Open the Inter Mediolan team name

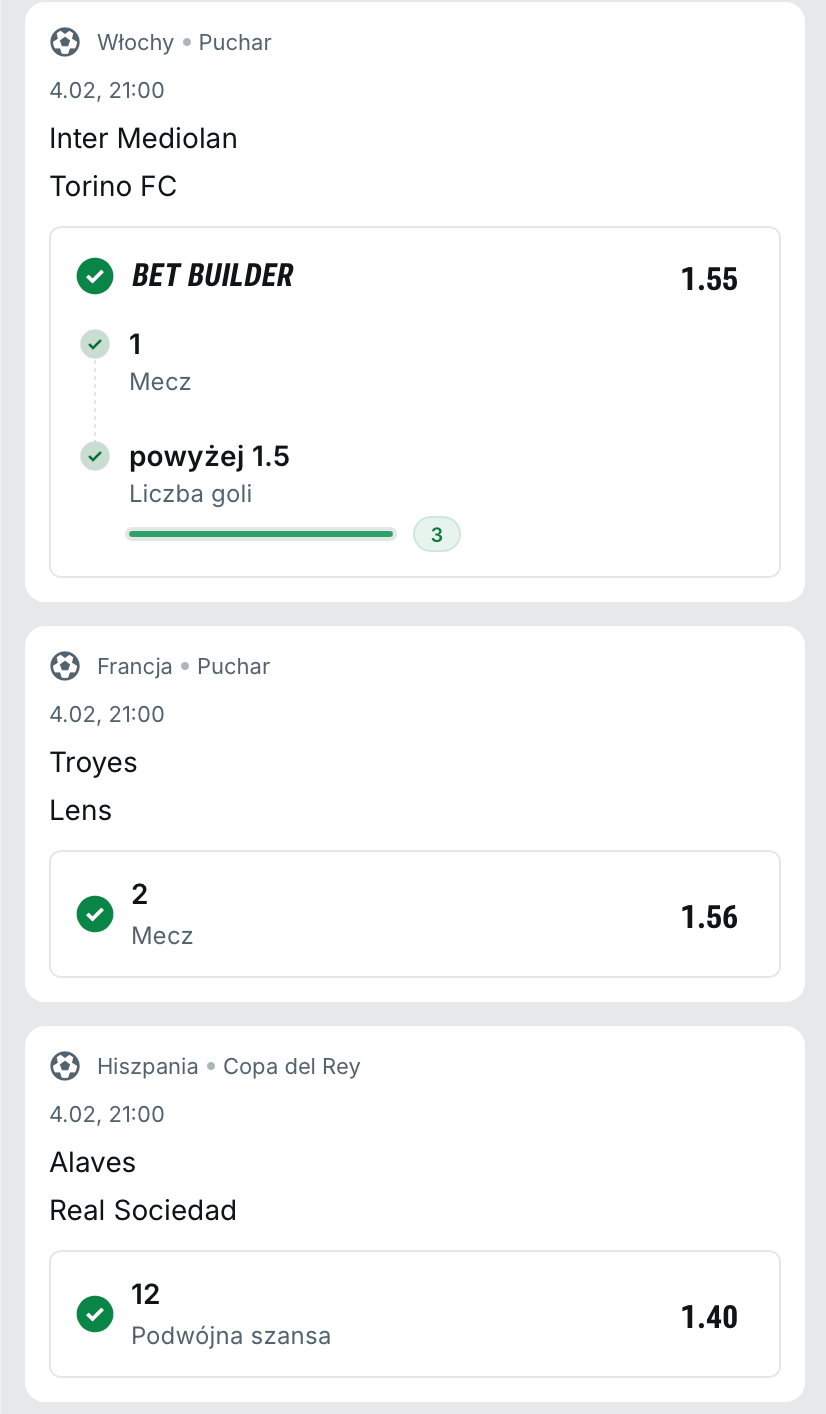pos(143,138)
